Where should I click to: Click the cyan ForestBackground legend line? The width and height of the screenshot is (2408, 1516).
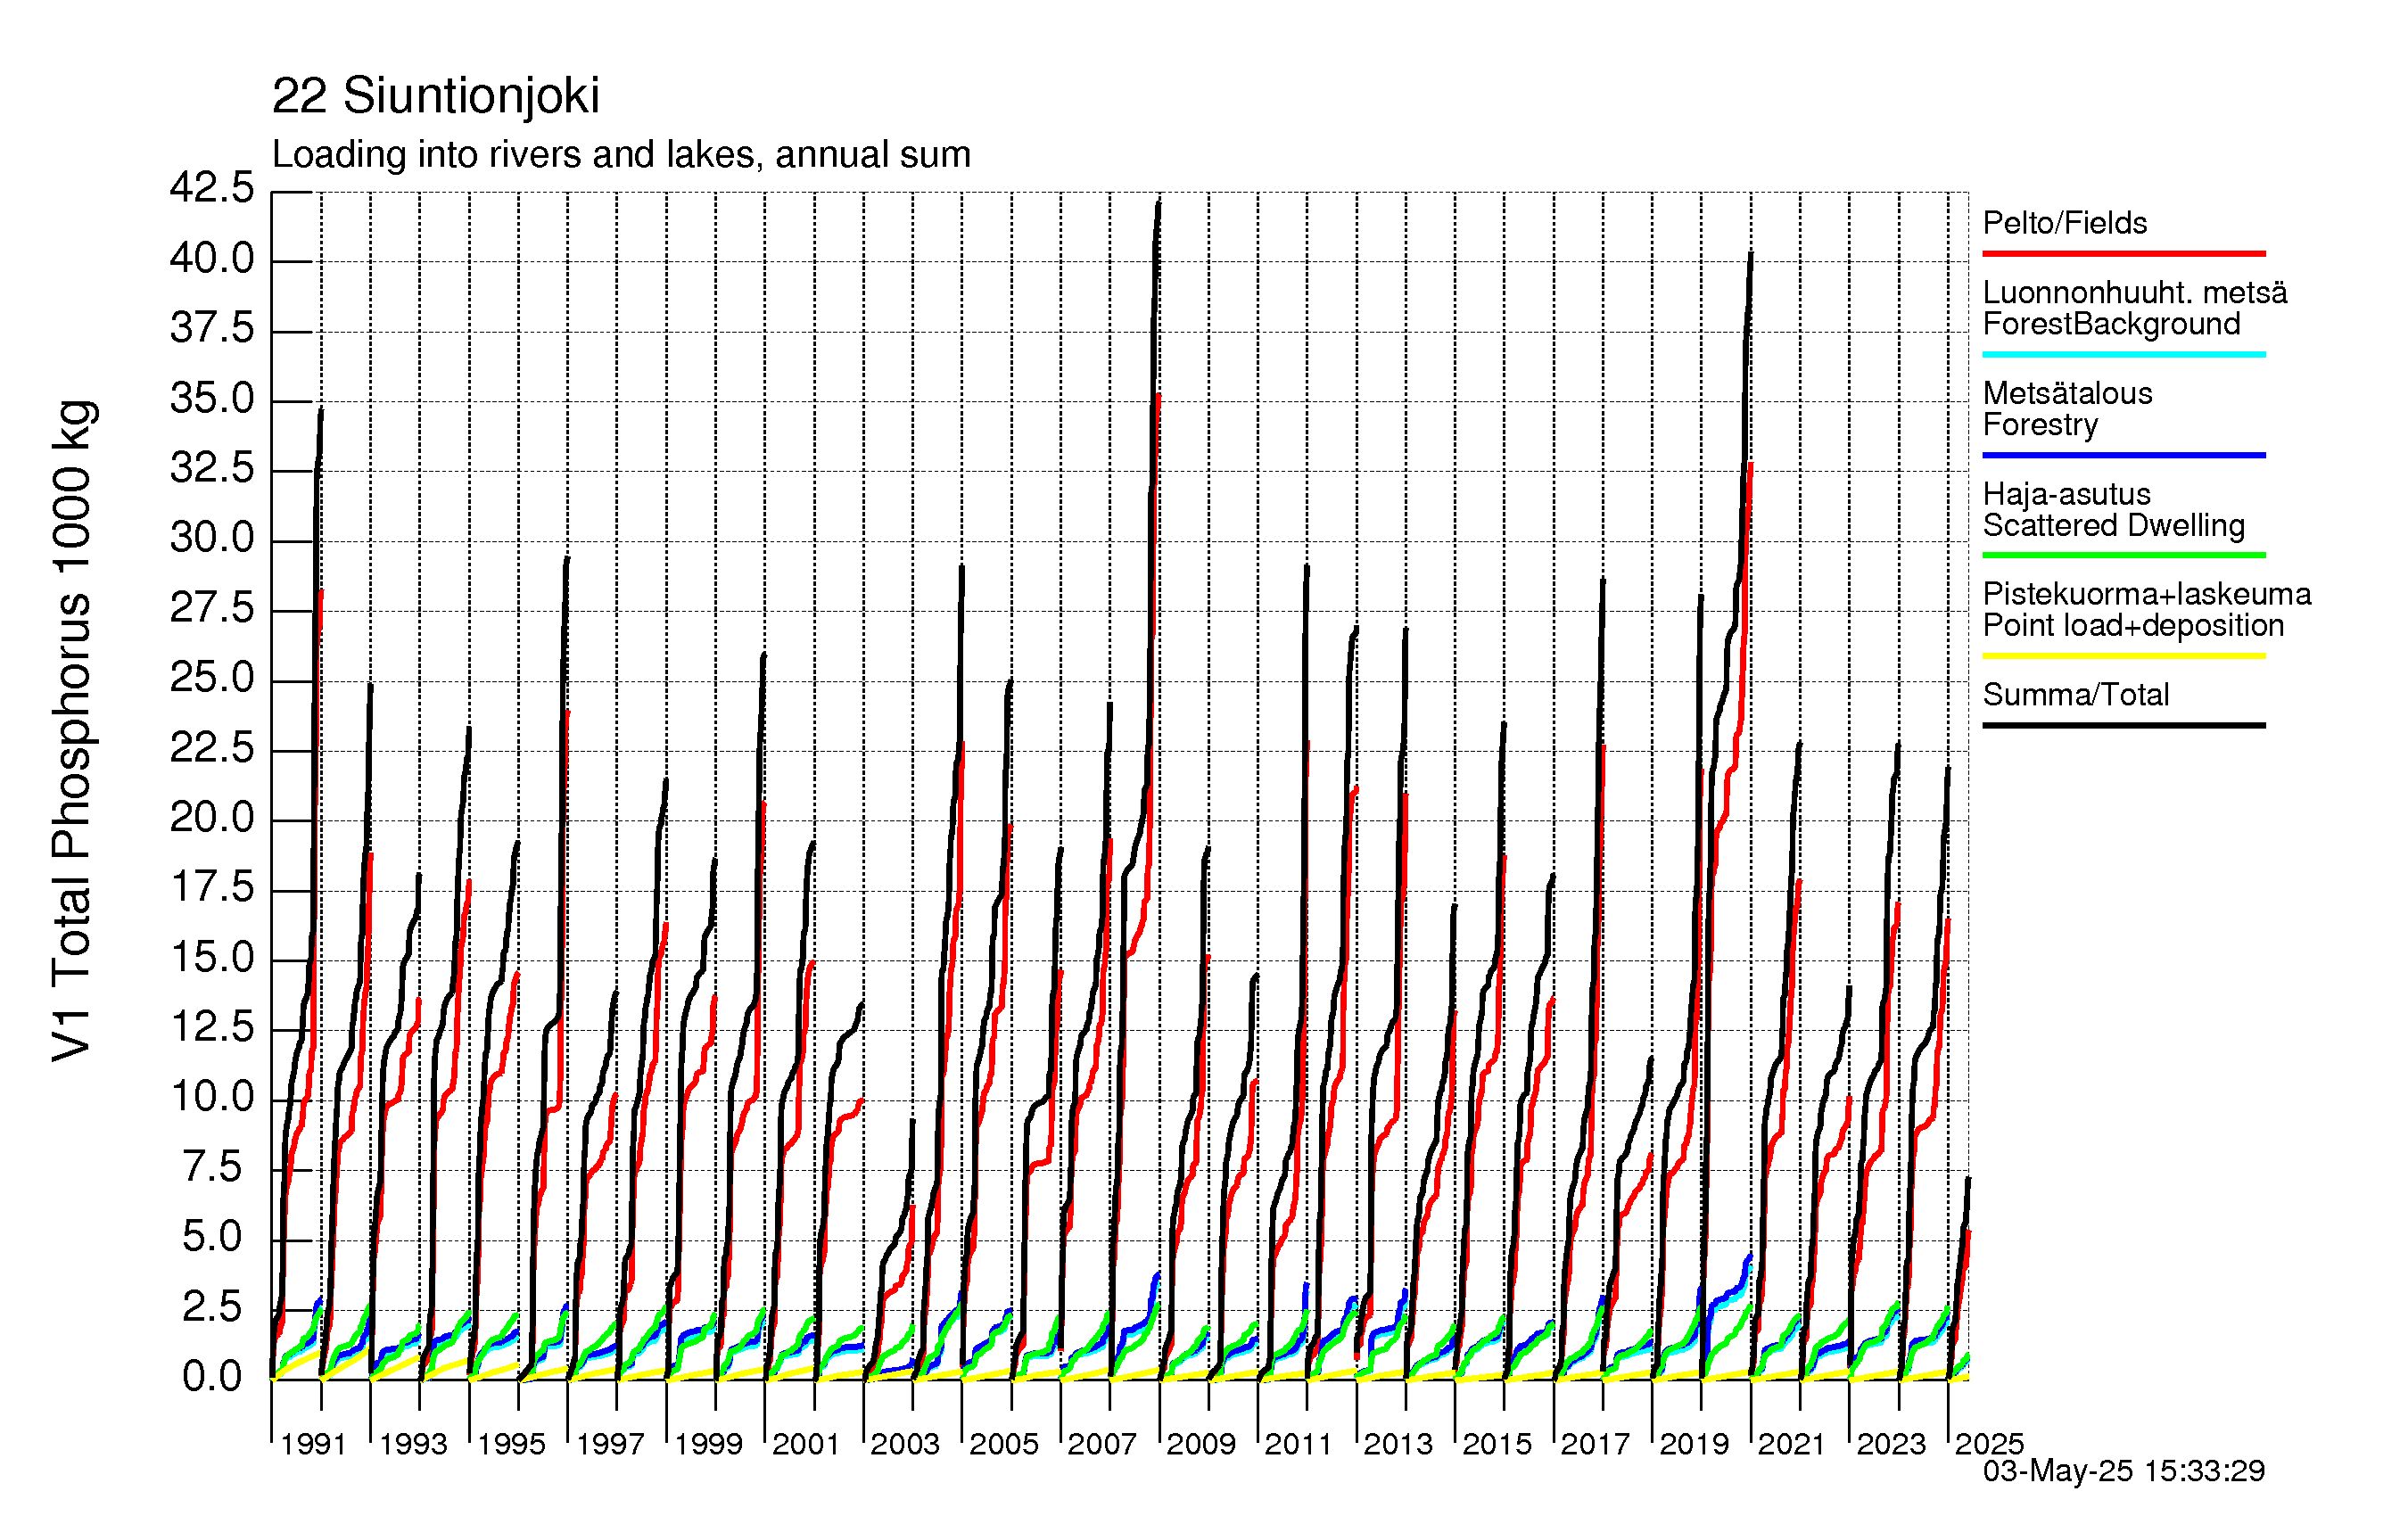[x=2123, y=354]
